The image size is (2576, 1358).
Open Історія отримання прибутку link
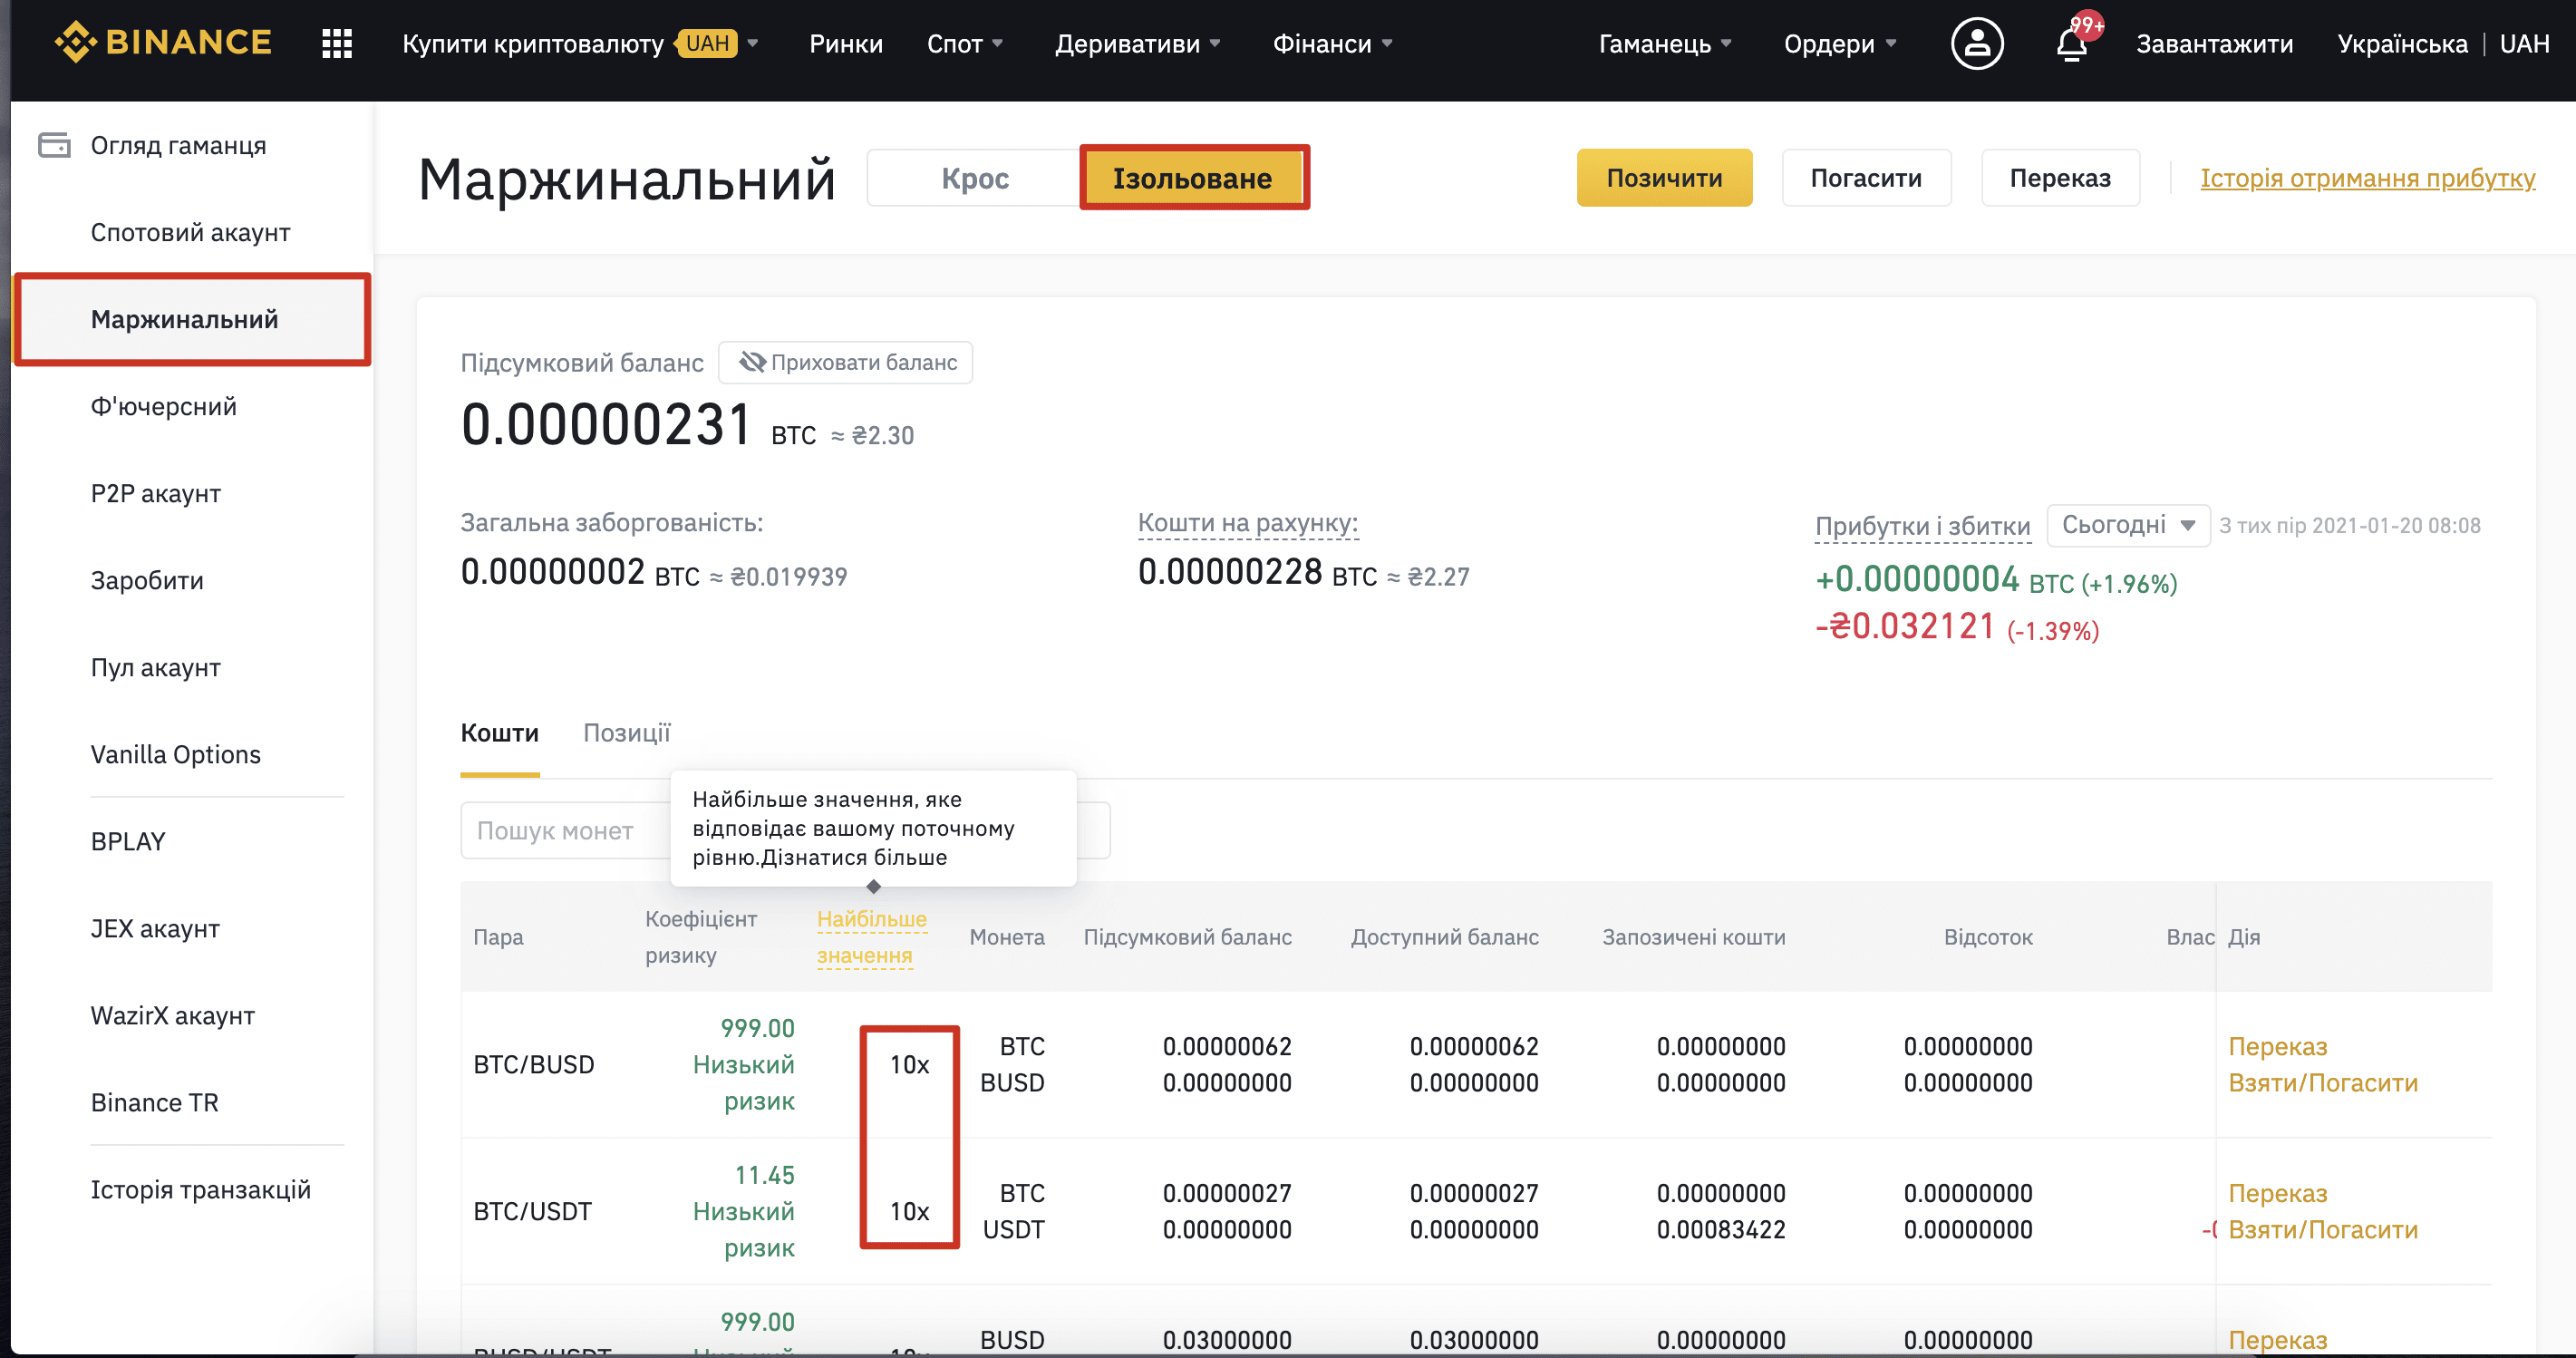(2367, 178)
